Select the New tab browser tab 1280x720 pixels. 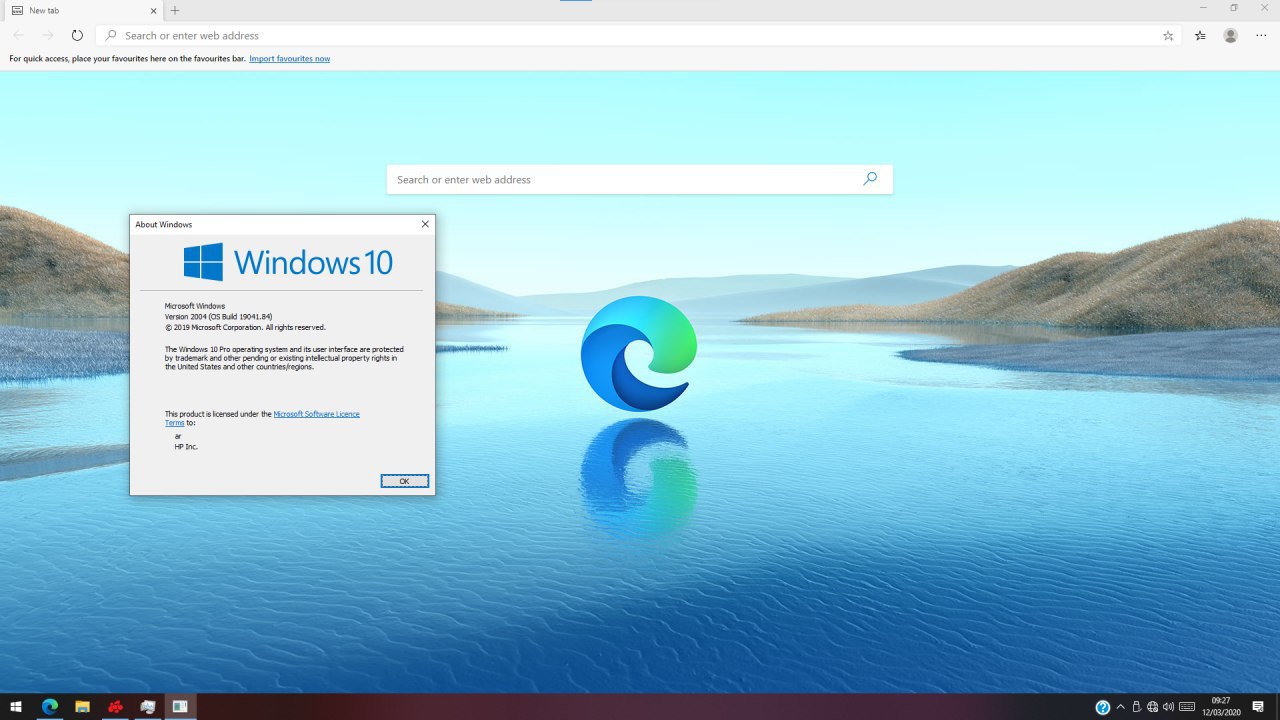coord(82,10)
